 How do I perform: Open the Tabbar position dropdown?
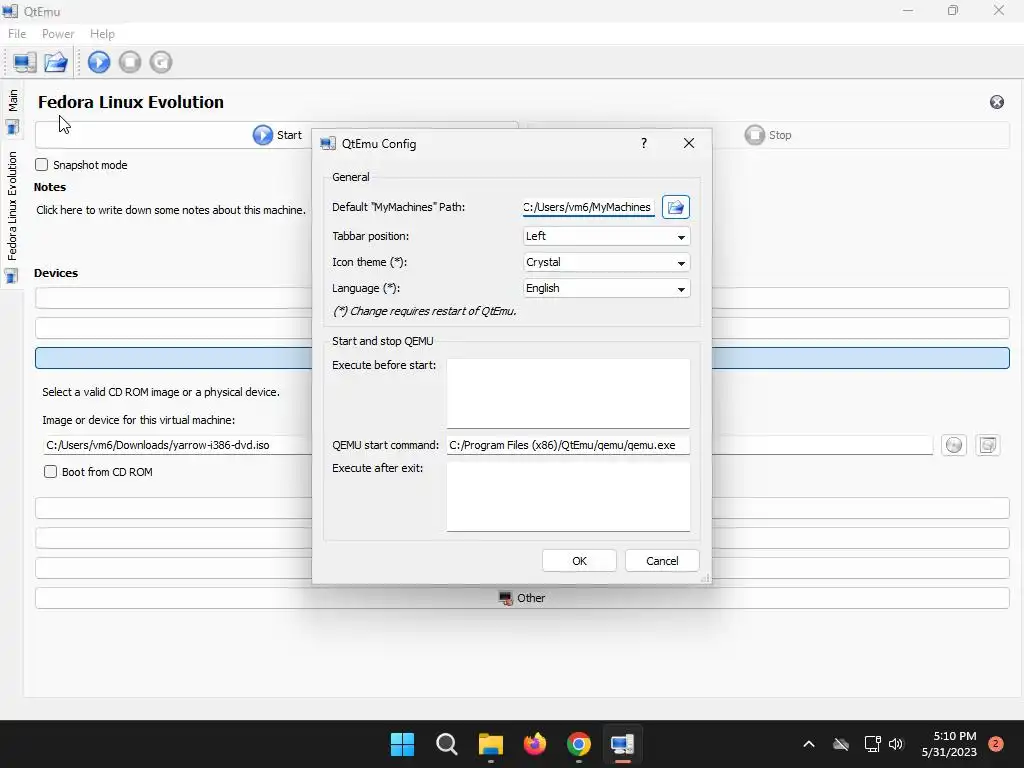click(607, 236)
